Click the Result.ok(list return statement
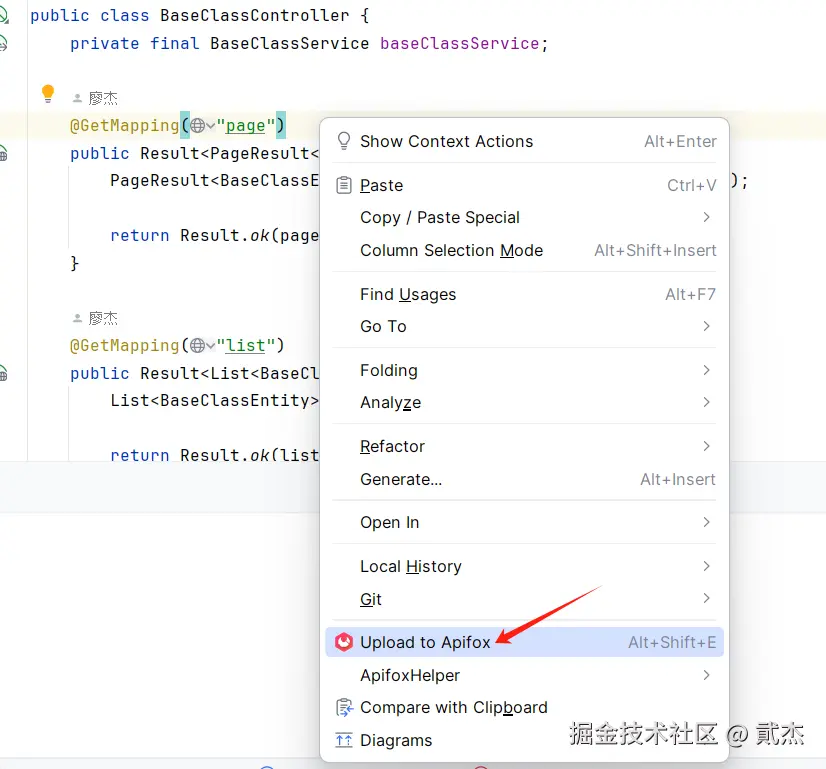826x769 pixels. (x=214, y=455)
